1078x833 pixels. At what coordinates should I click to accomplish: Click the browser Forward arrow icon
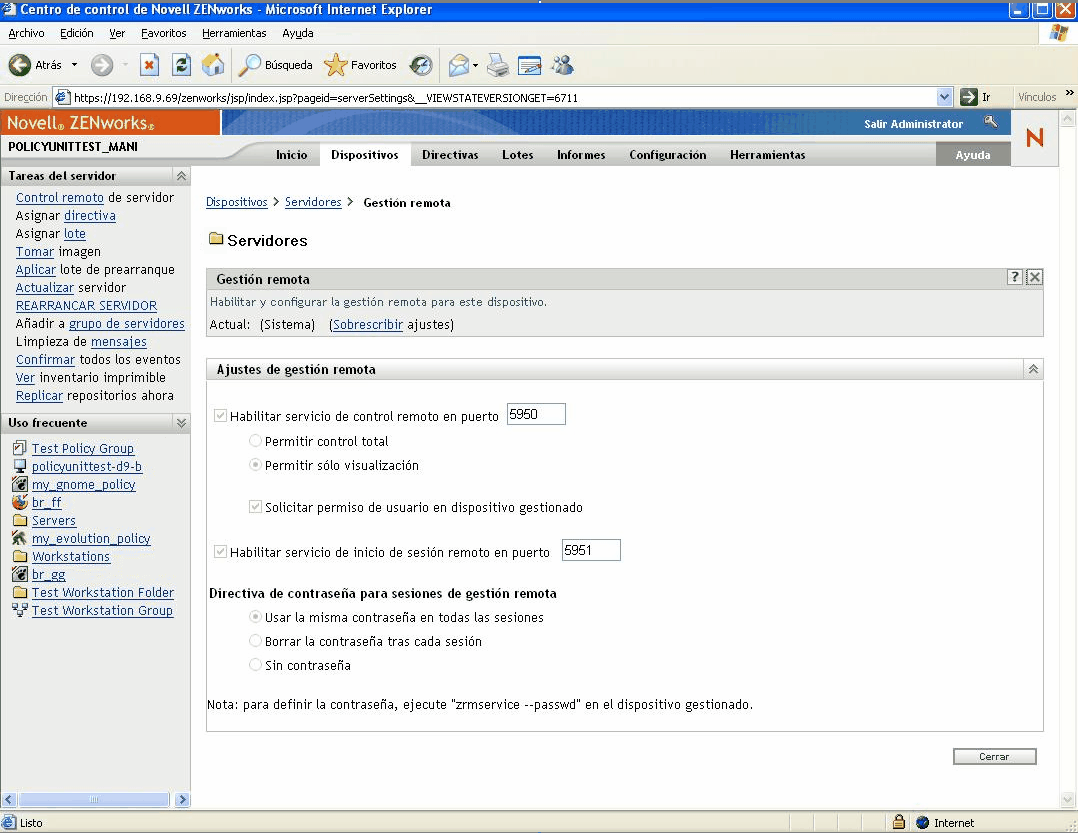[102, 65]
